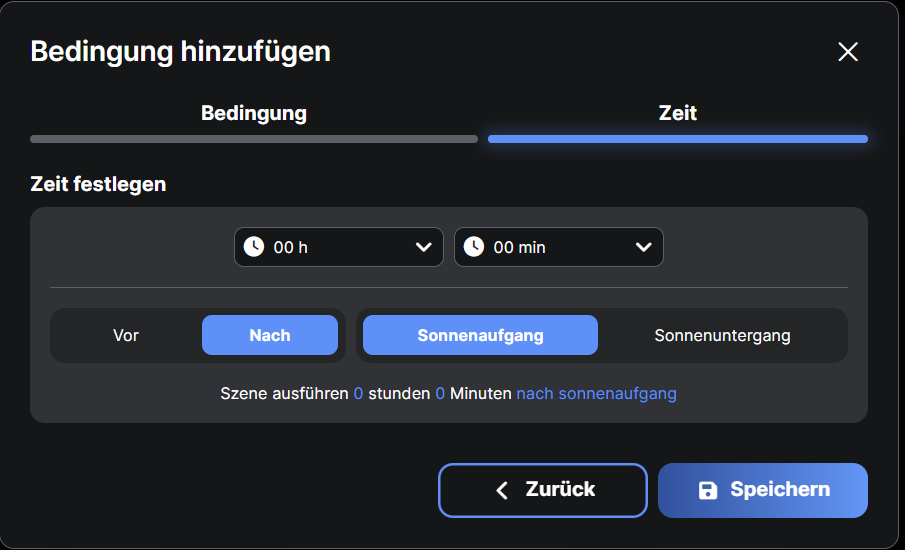Viewport: 905px width, 550px height.
Task: Expand the minutes dropdown arrow
Action: tap(643, 247)
